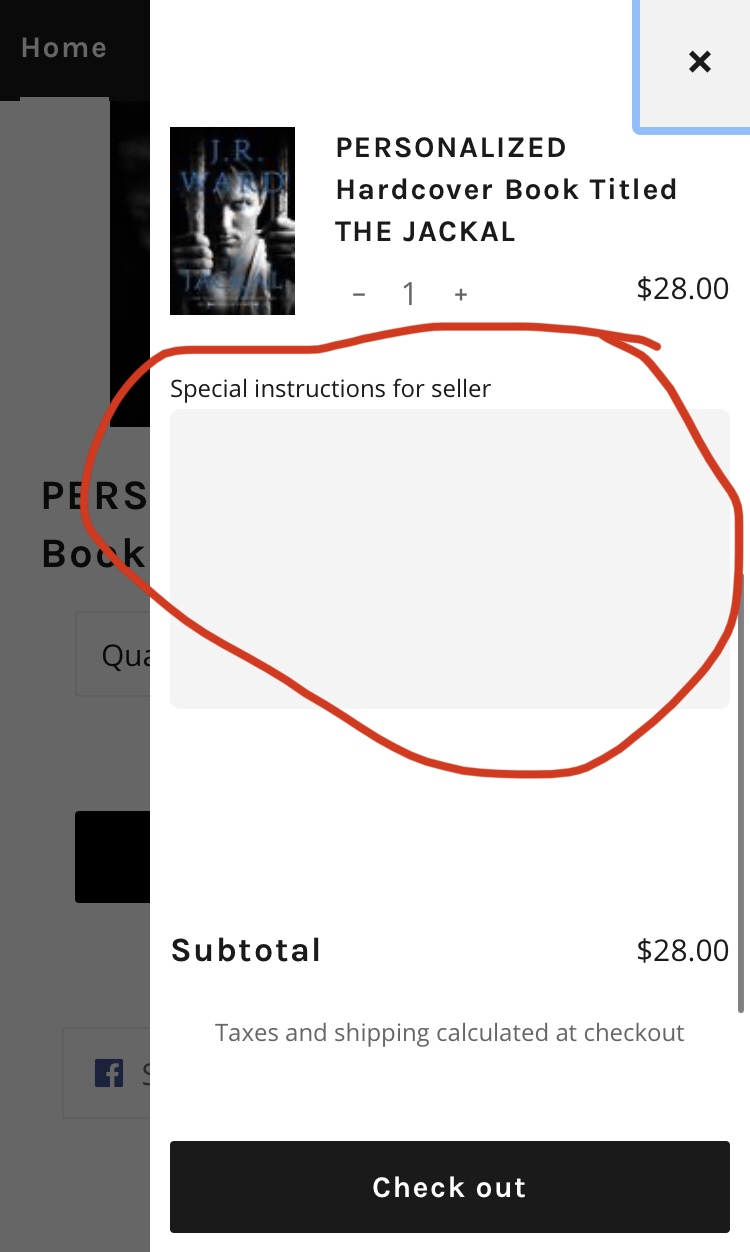Click the 'Special instructions for seller' label
This screenshot has height=1252, width=750.
click(x=330, y=388)
